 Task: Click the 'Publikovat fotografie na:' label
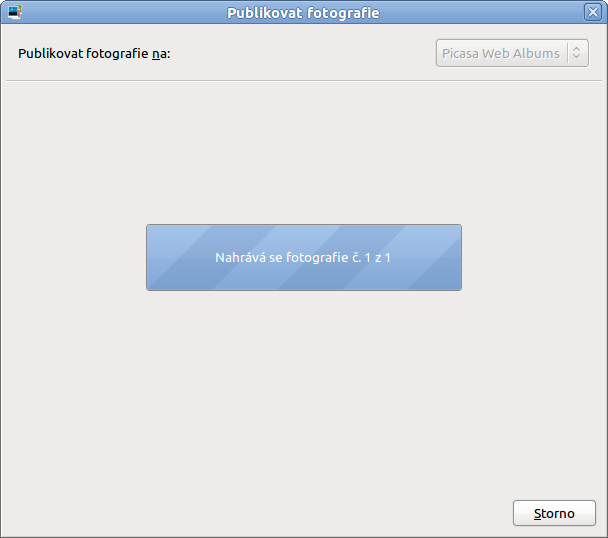[94, 53]
